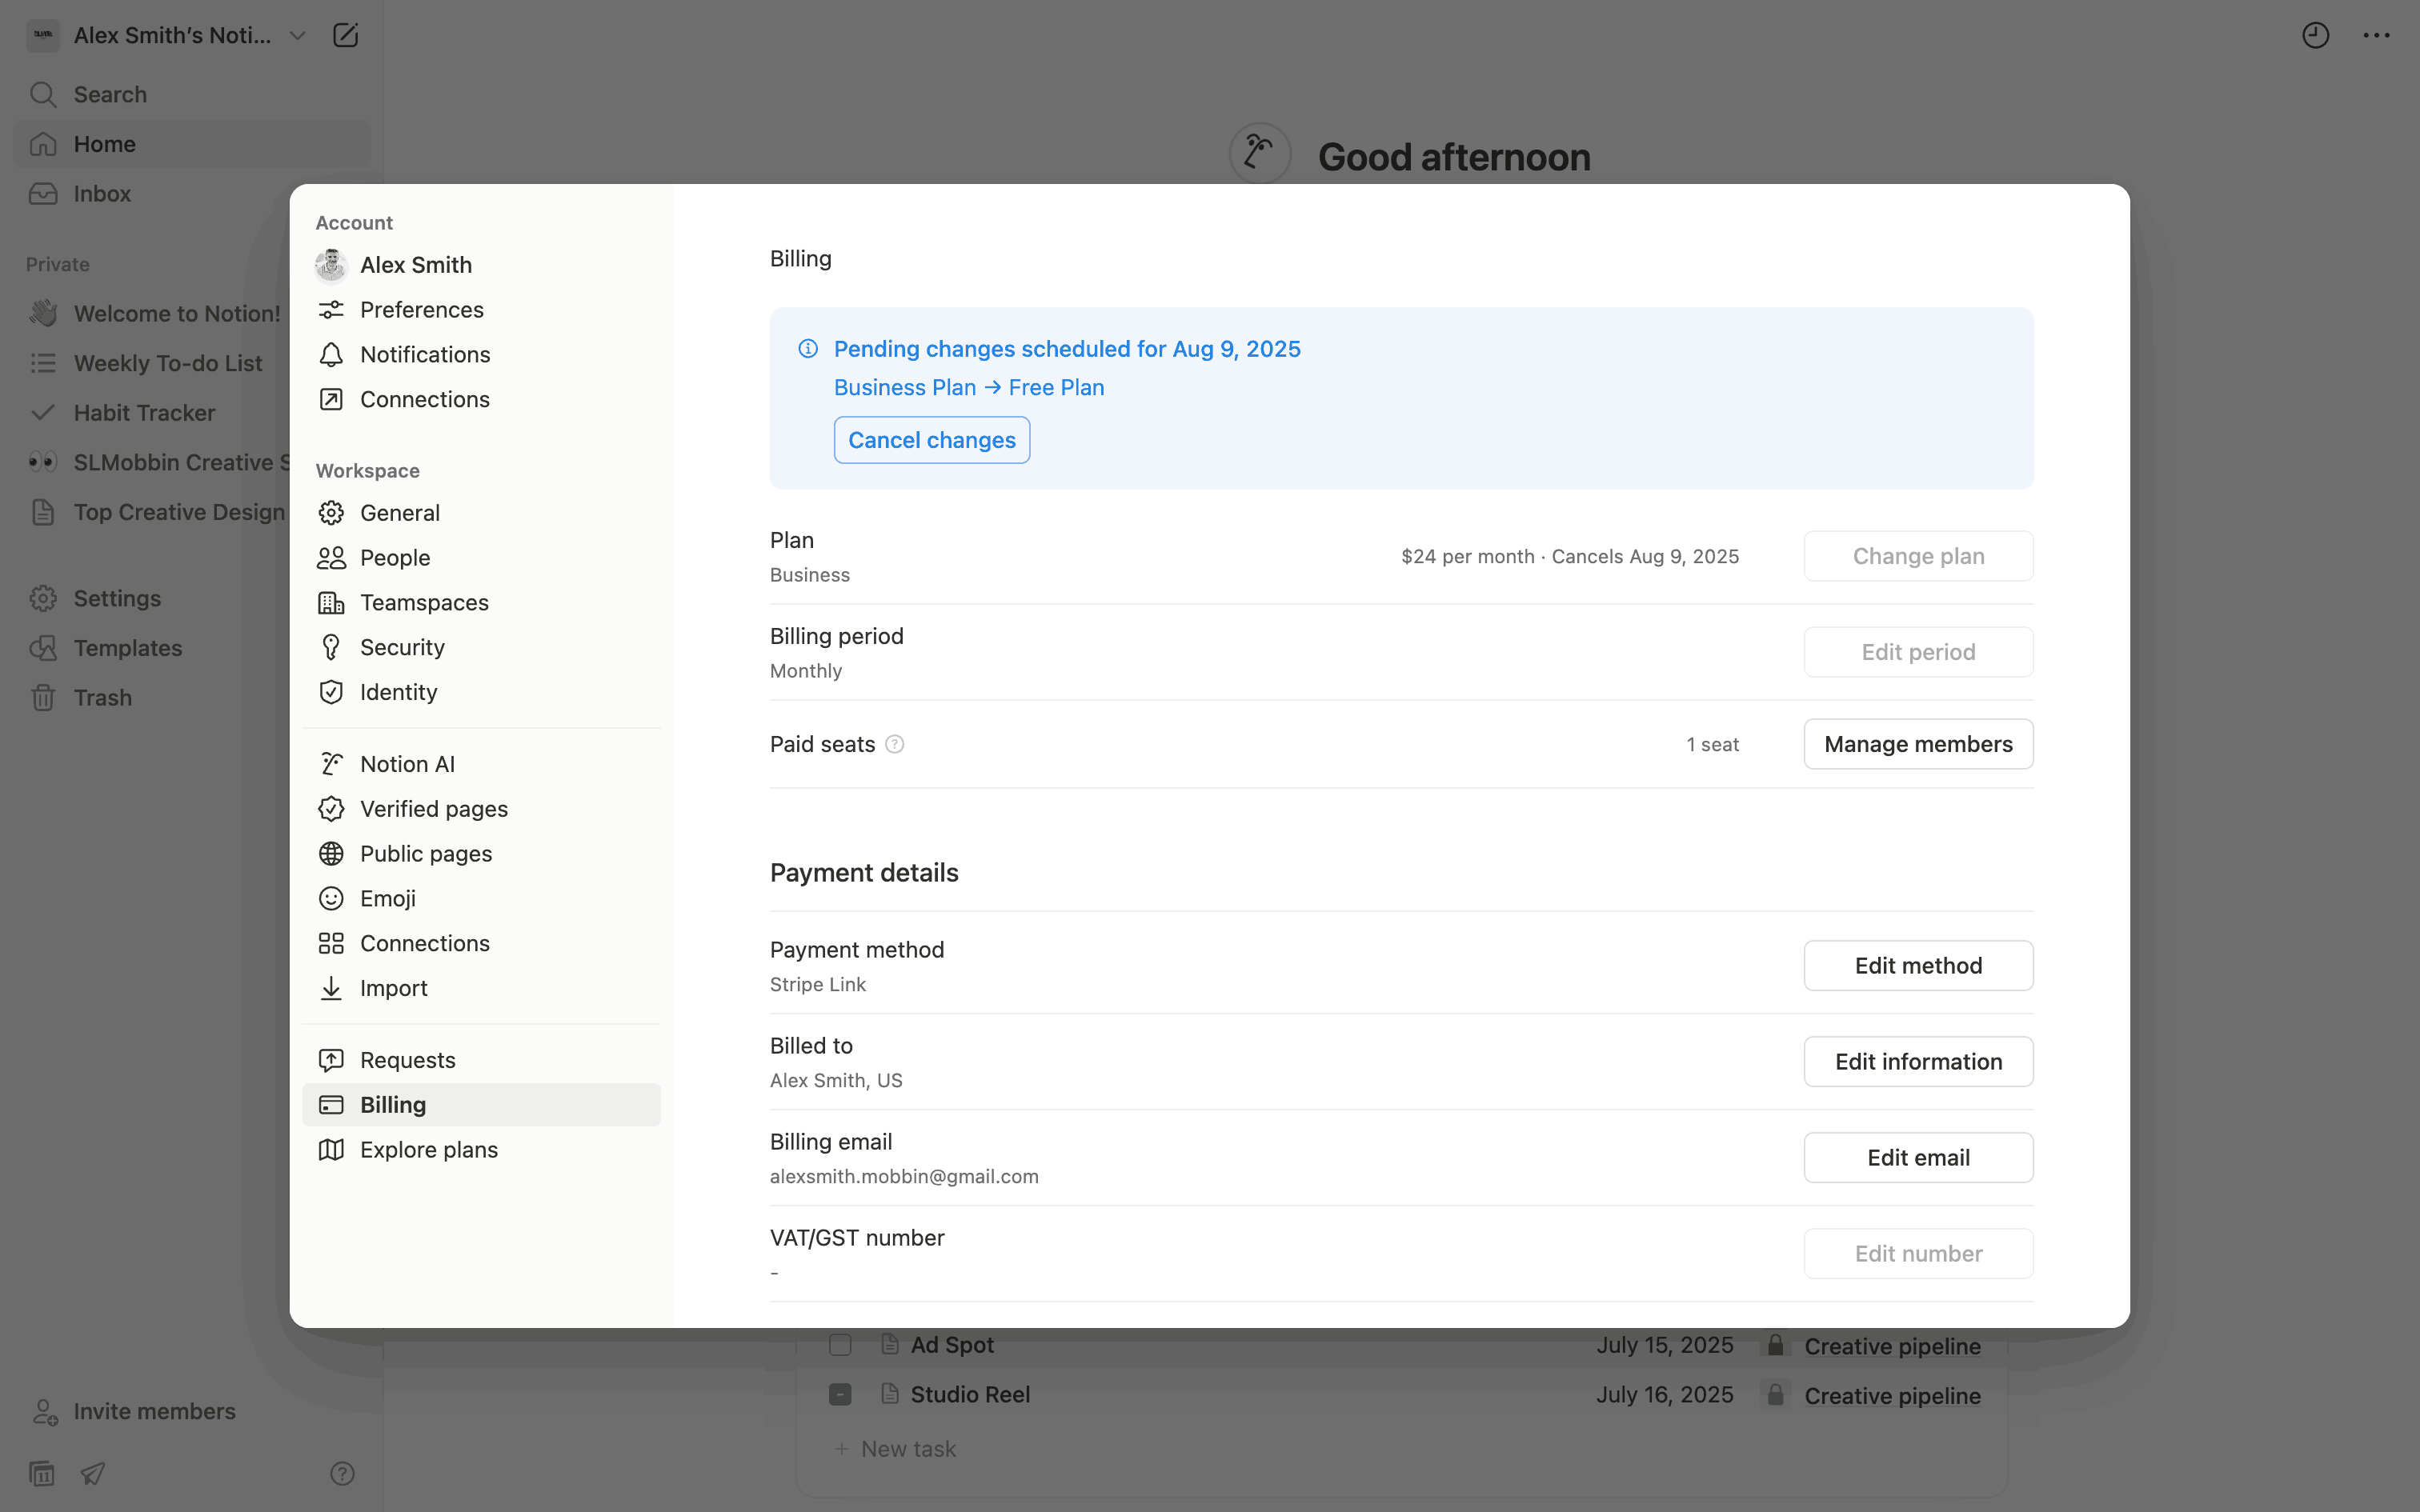Image resolution: width=2420 pixels, height=1512 pixels.
Task: Open the People settings section
Action: pyautogui.click(x=394, y=557)
